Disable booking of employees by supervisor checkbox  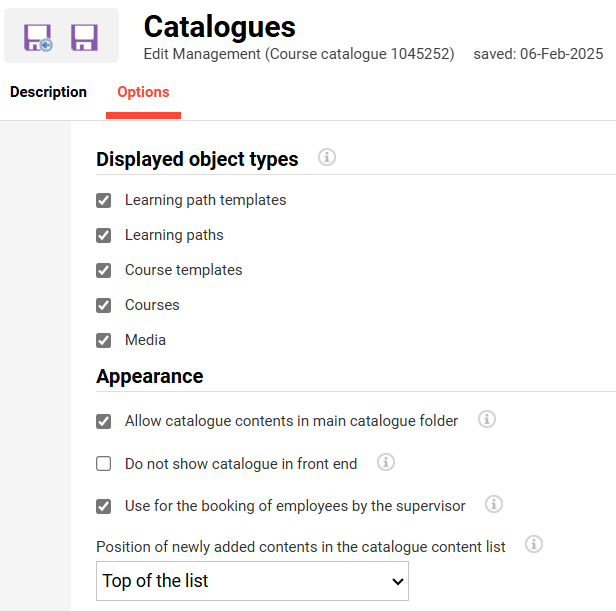pyautogui.click(x=104, y=506)
